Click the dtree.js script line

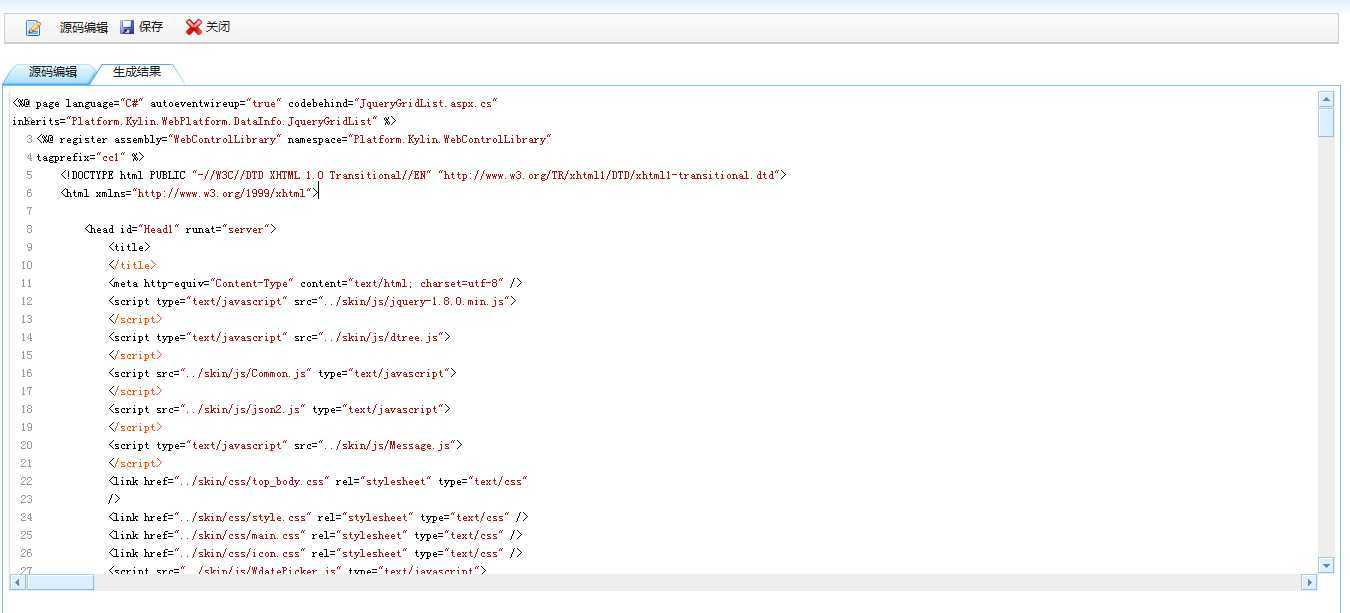pyautogui.click(x=279, y=337)
